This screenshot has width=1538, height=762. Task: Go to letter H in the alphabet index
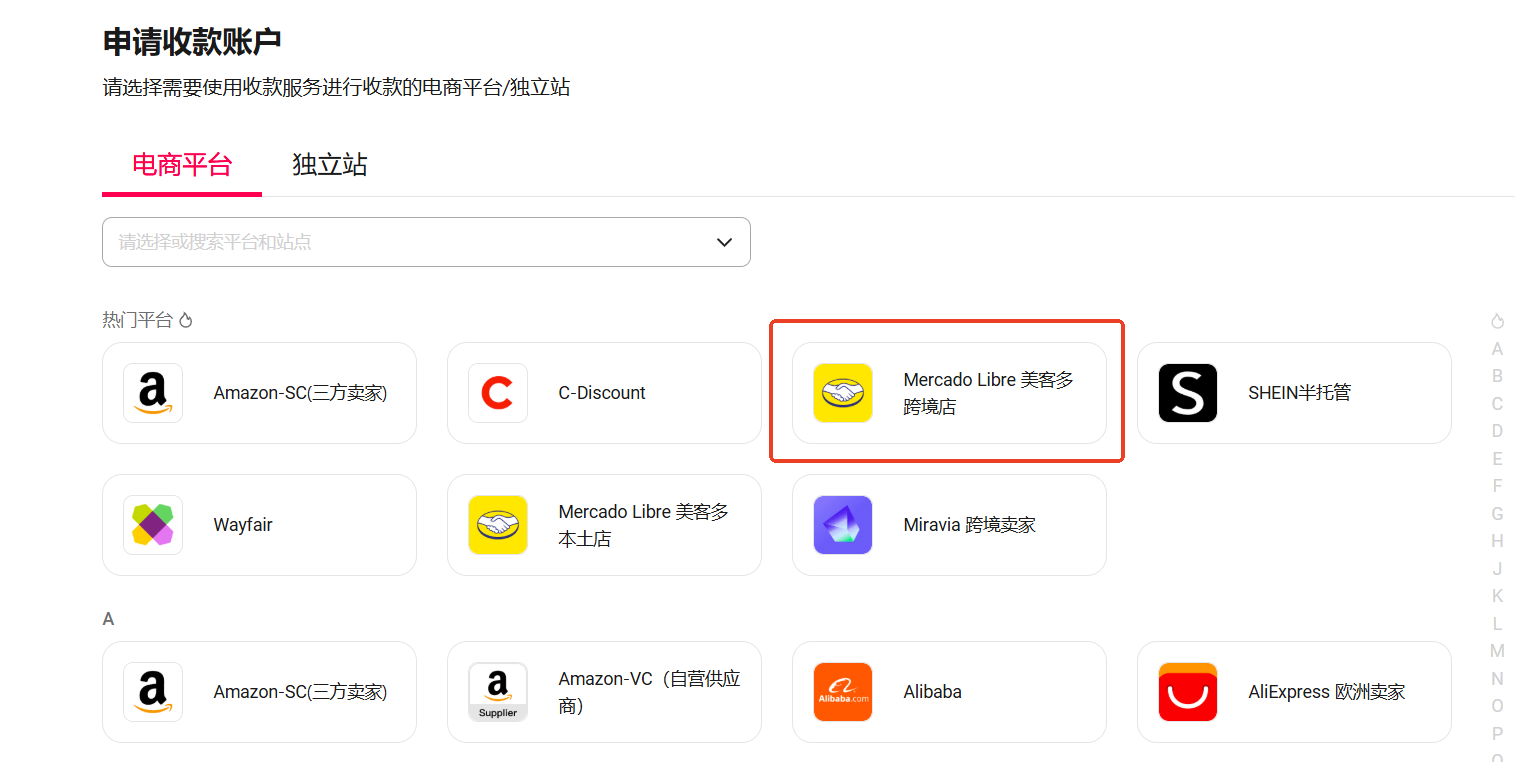[x=1497, y=541]
